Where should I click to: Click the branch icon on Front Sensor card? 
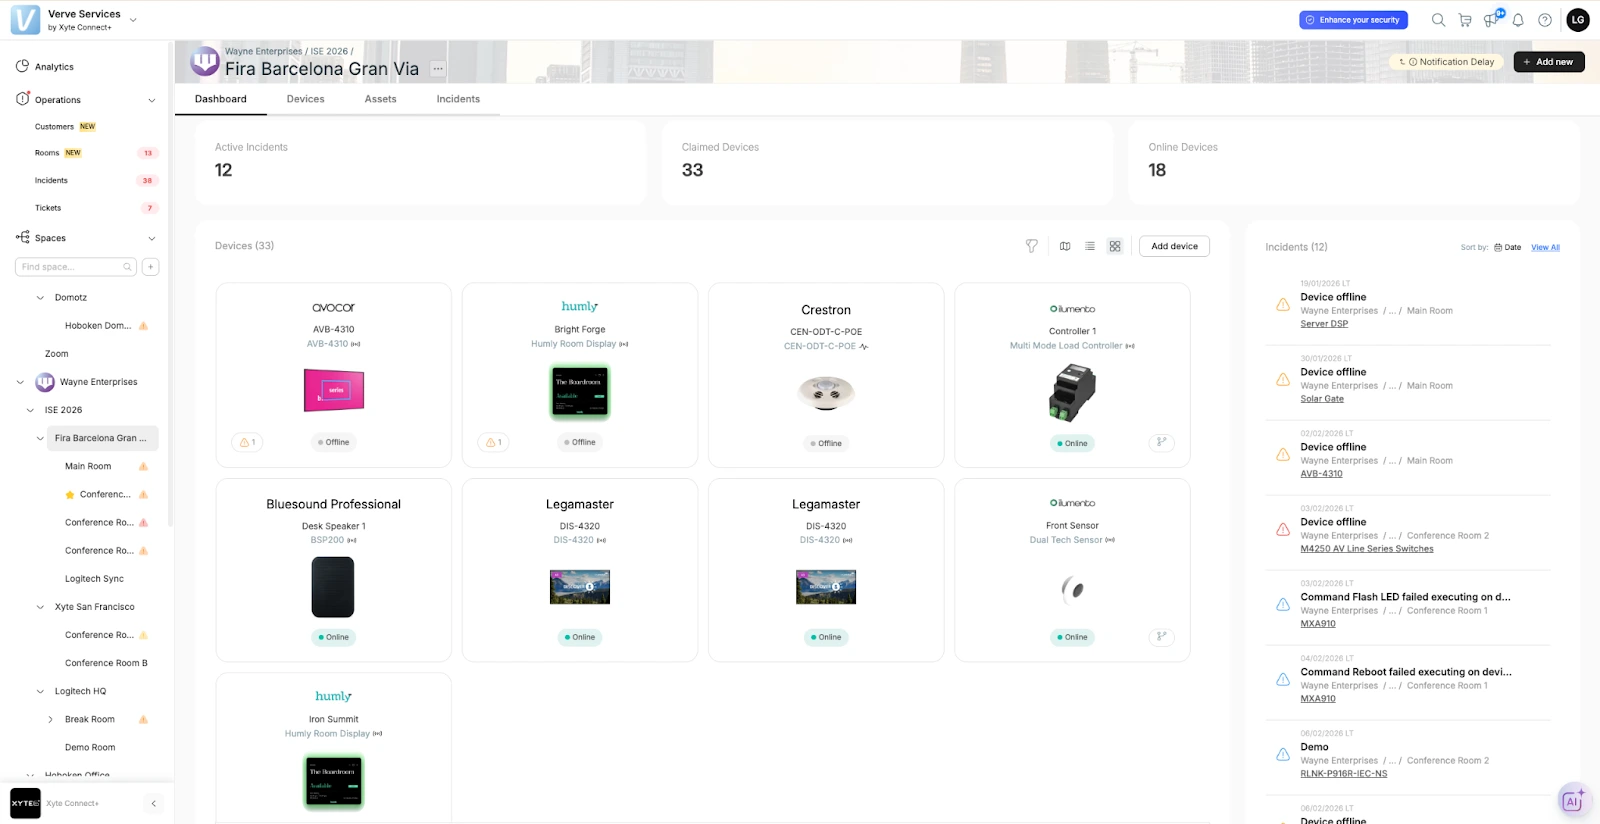tap(1161, 636)
